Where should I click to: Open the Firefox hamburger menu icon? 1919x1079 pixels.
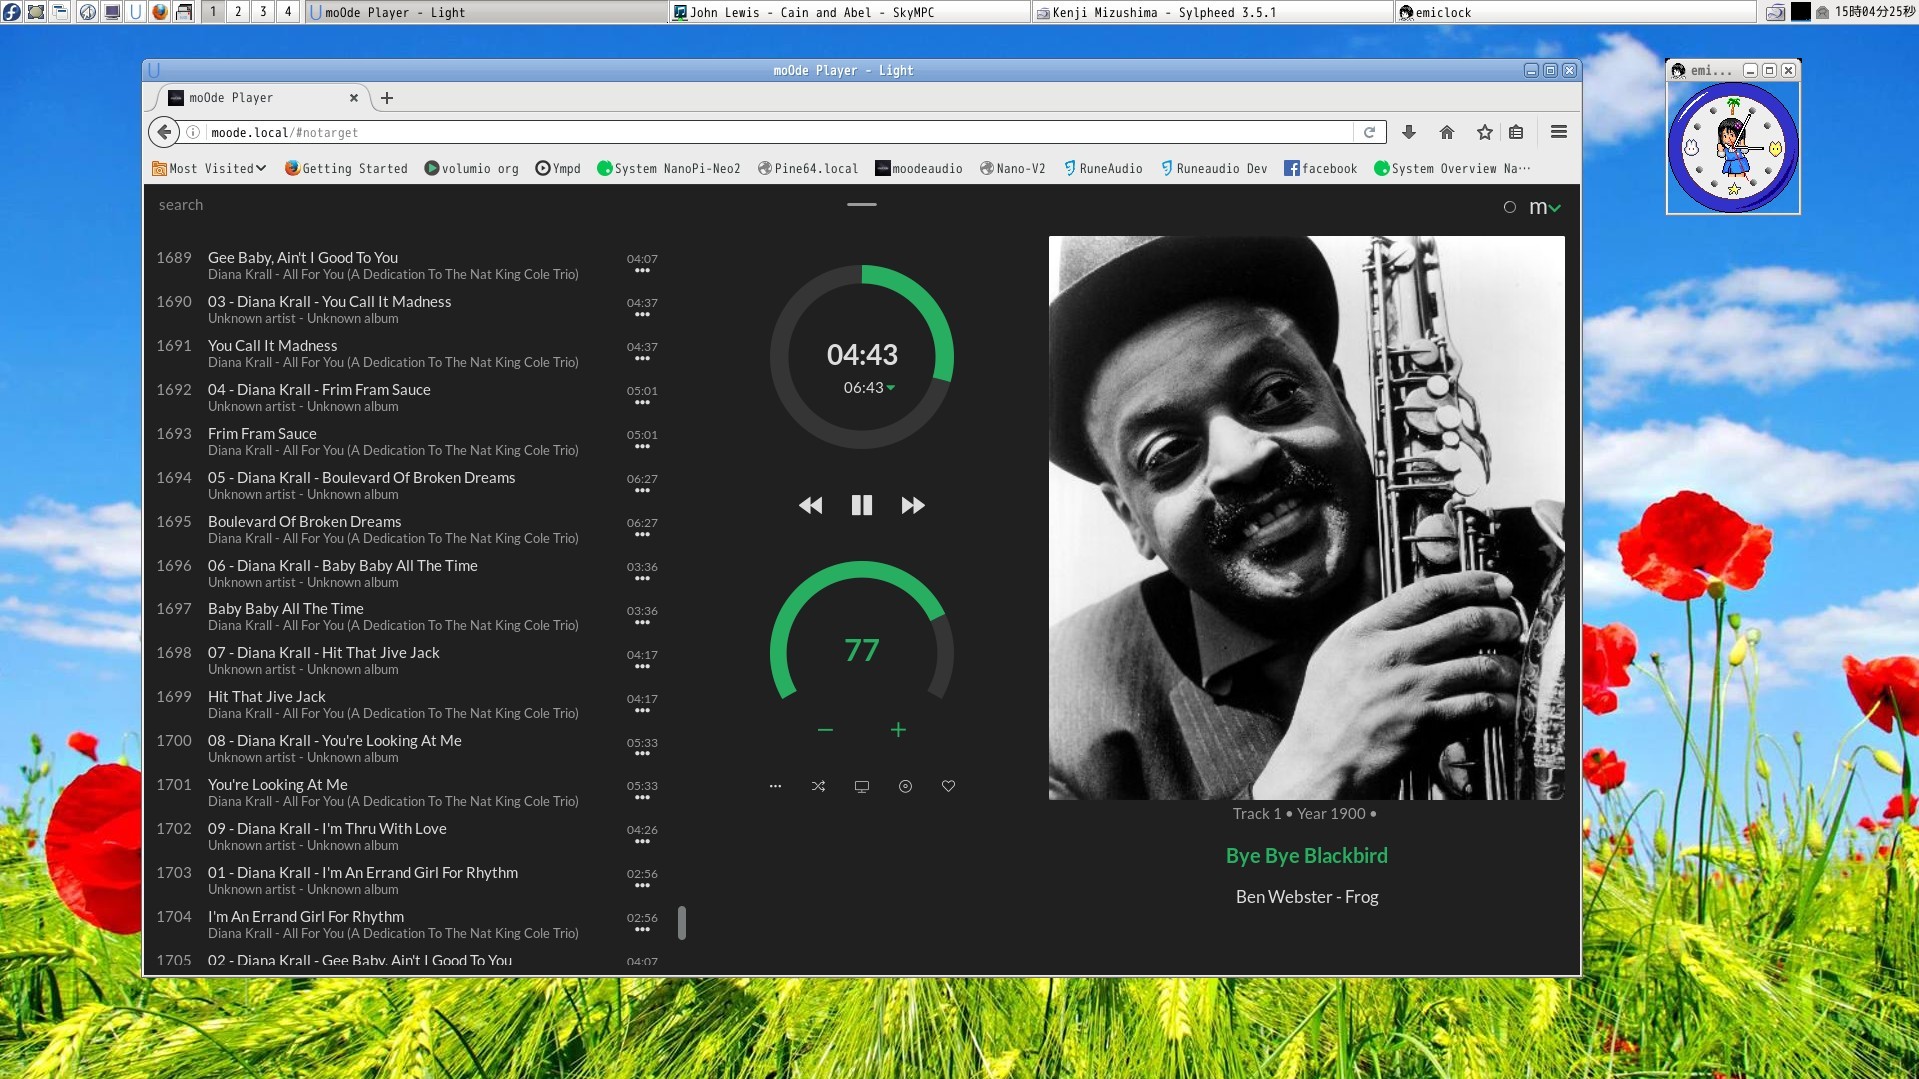point(1558,131)
